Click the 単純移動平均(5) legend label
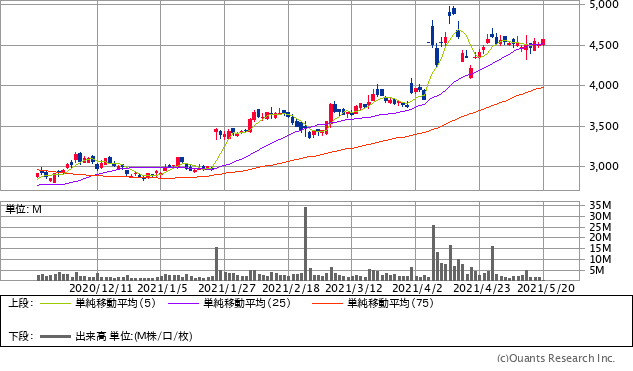This screenshot has height=371, width=633. tap(115, 303)
